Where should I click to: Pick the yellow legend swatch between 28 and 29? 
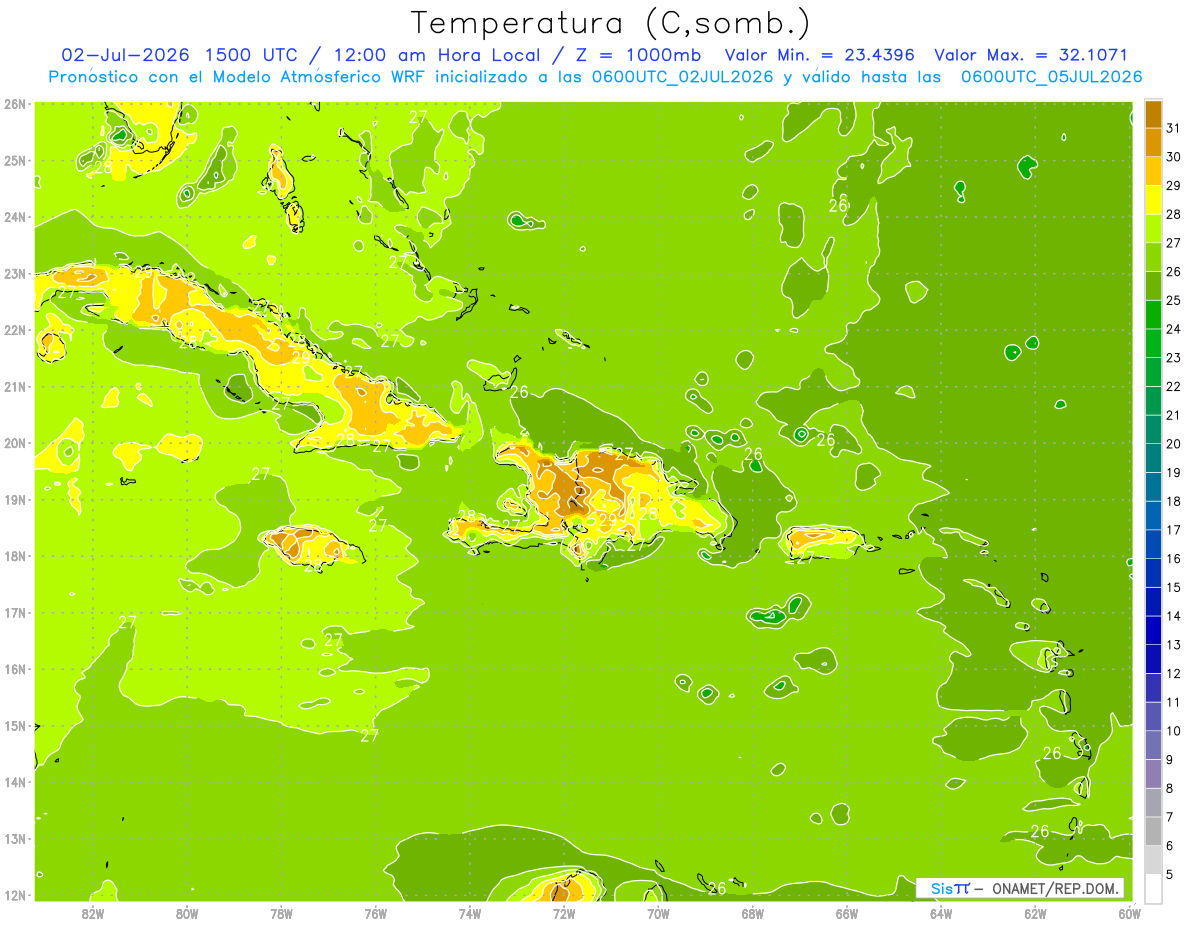pyautogui.click(x=1154, y=200)
